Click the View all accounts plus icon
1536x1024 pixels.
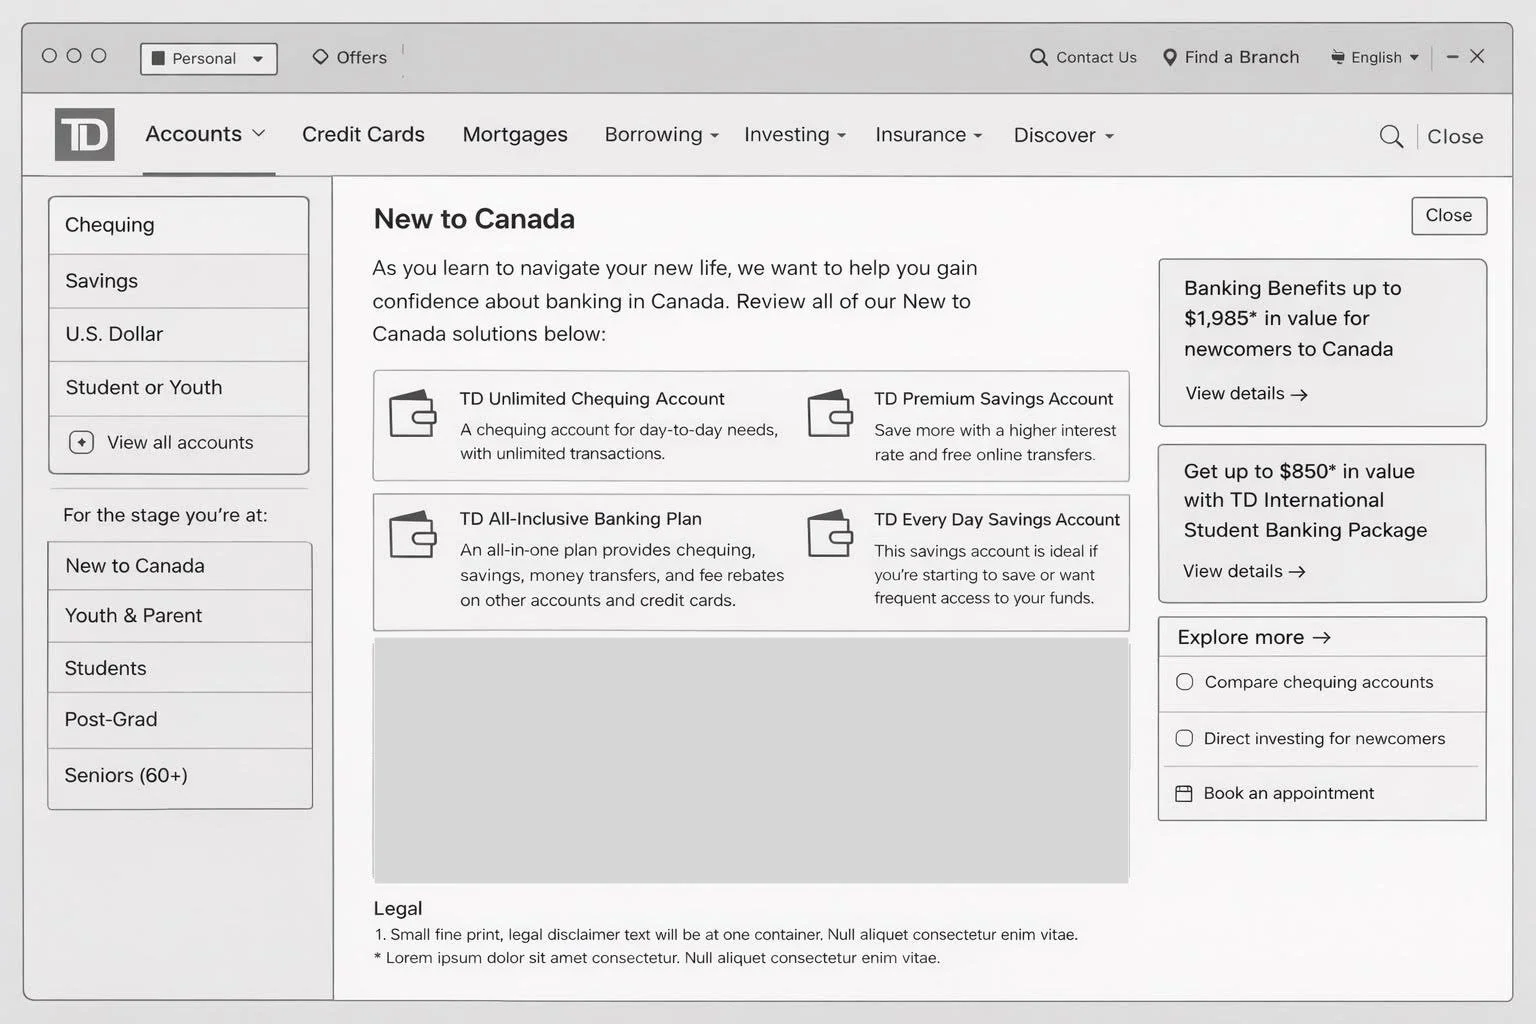pyautogui.click(x=82, y=442)
